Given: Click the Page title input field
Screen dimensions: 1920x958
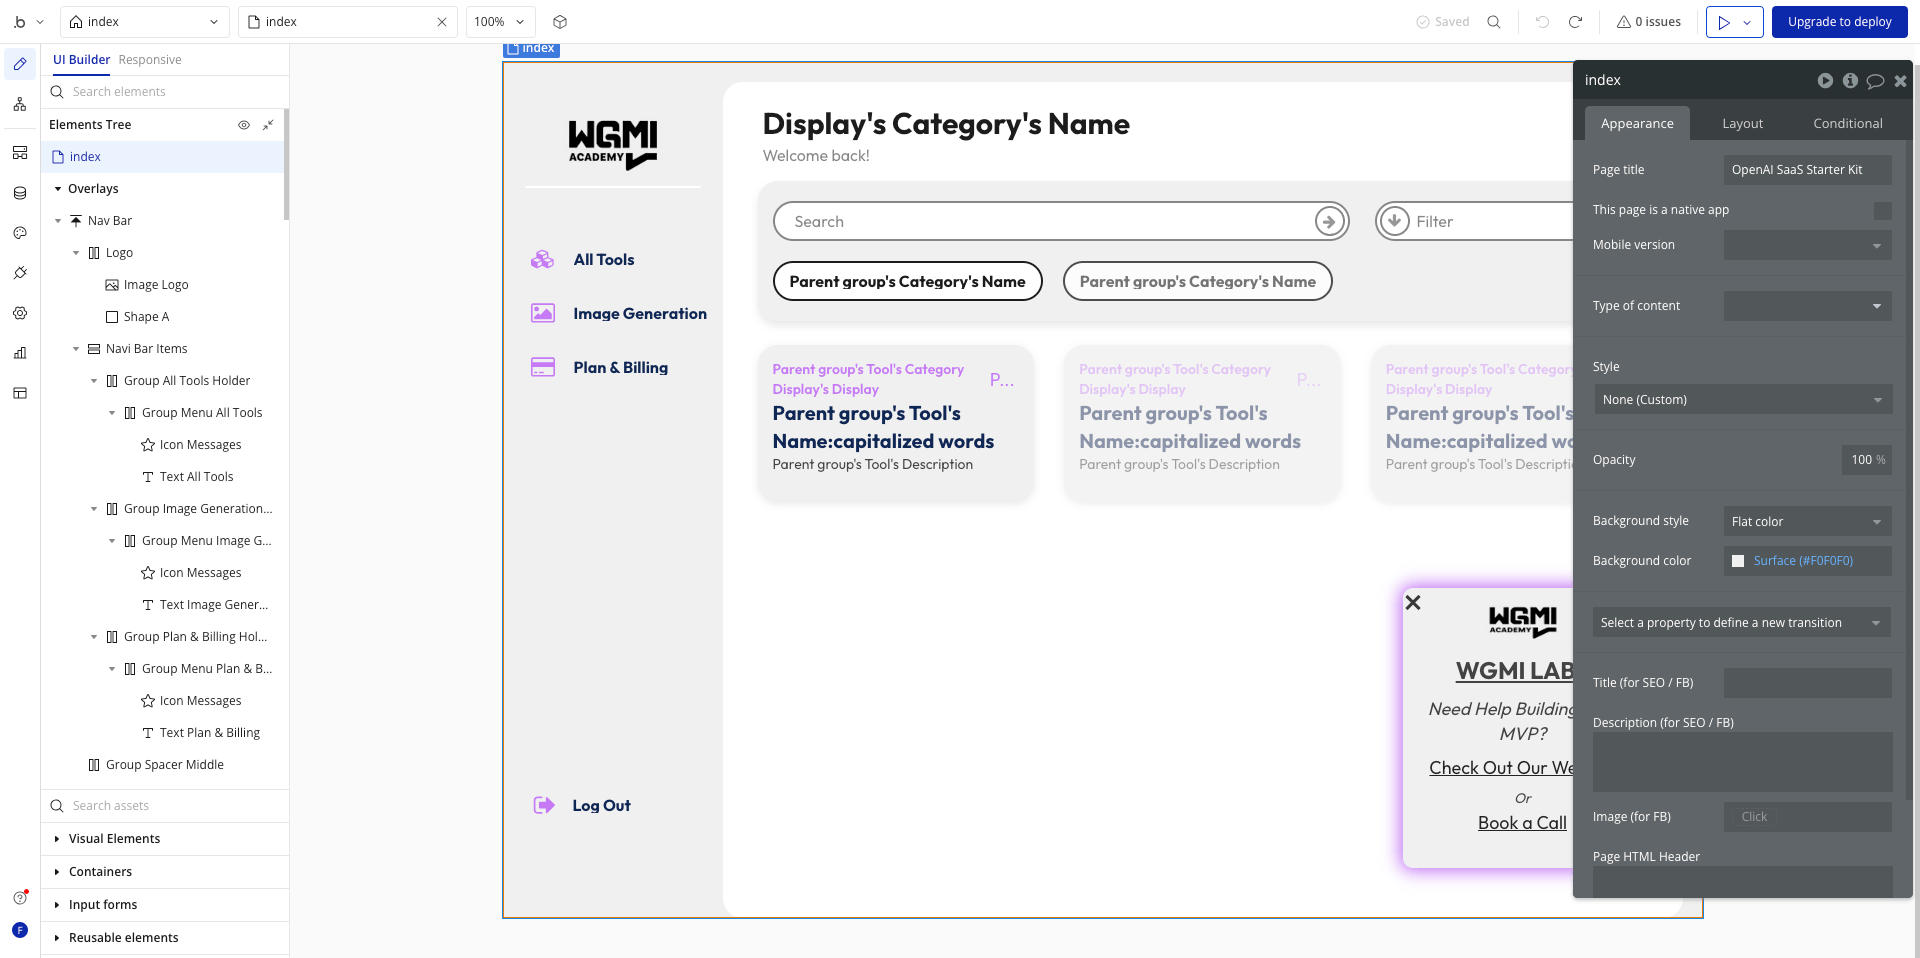Looking at the screenshot, I should [1807, 170].
